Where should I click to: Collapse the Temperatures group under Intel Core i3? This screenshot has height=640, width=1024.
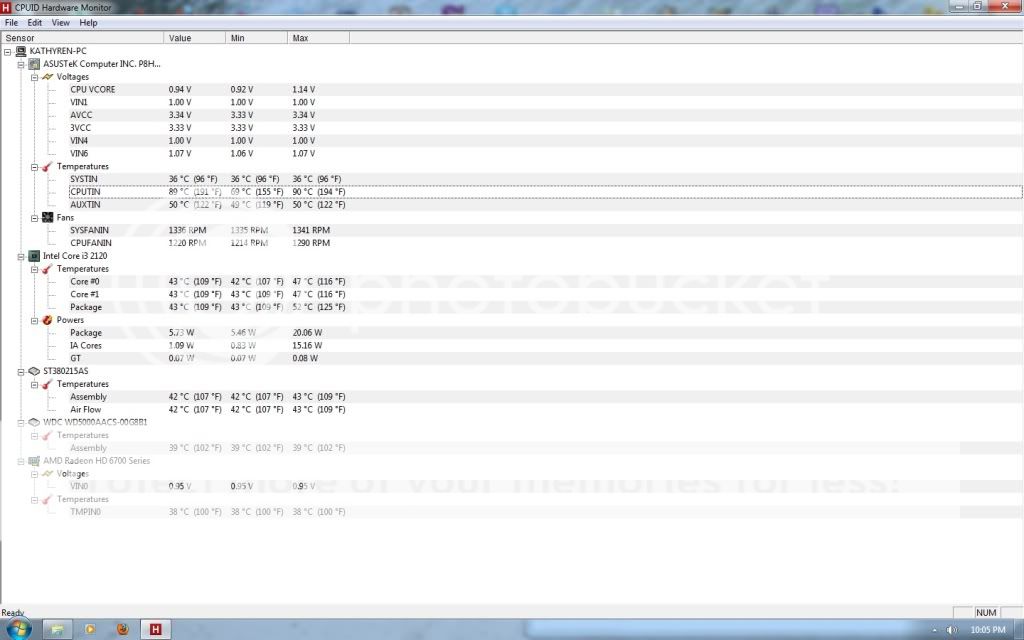[35, 269]
